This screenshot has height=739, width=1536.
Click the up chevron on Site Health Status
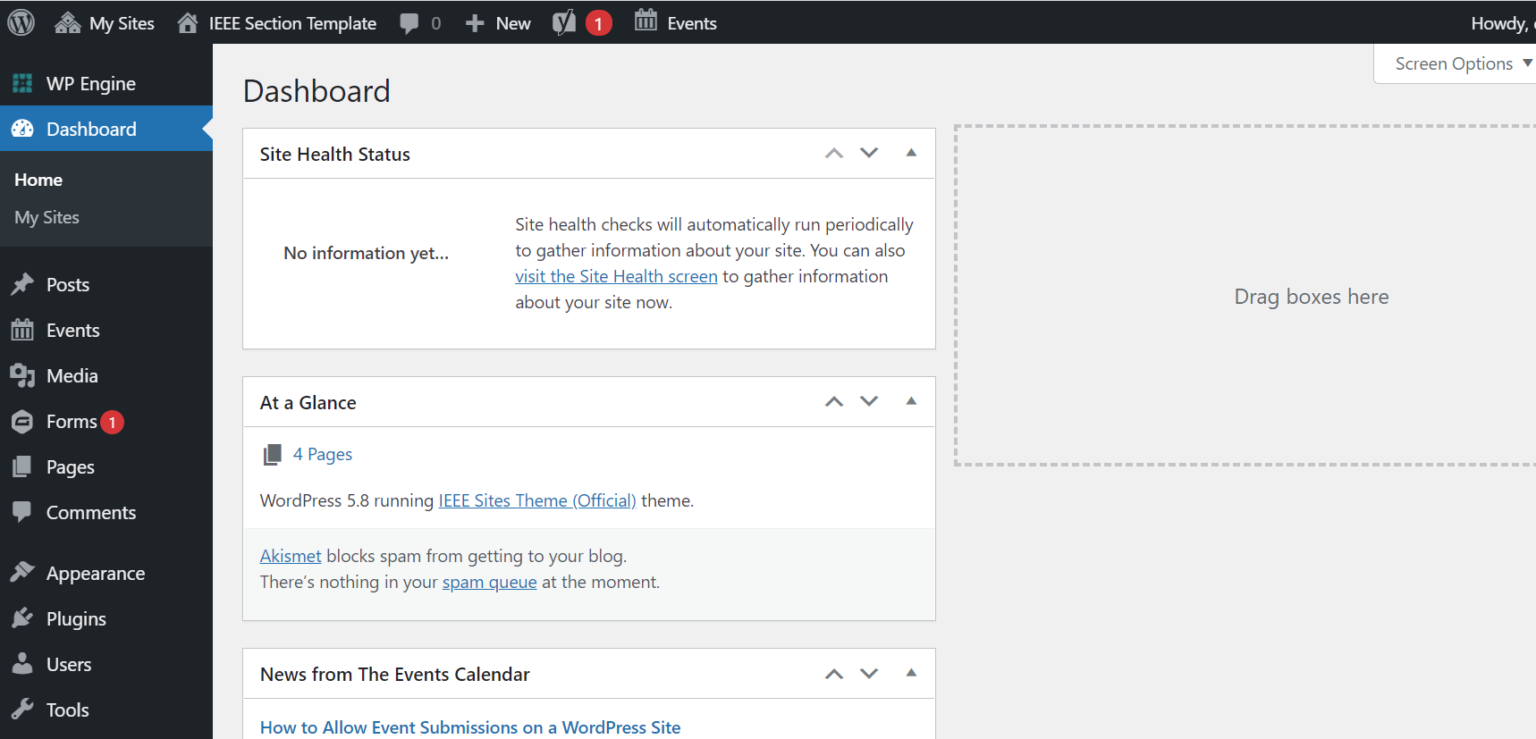tap(833, 152)
